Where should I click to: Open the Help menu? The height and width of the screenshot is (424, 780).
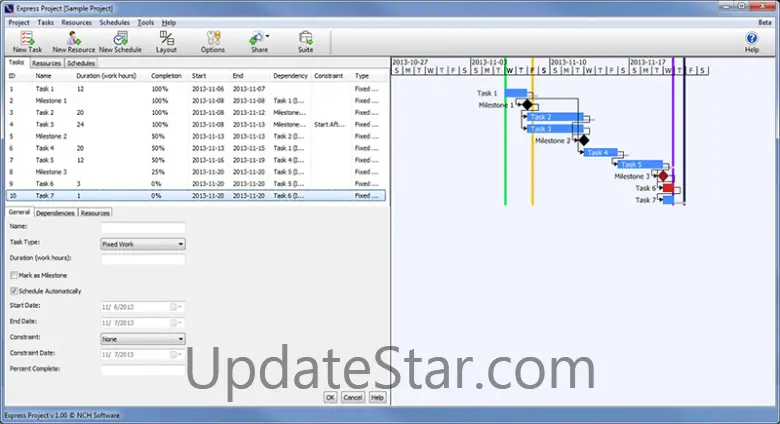click(169, 22)
